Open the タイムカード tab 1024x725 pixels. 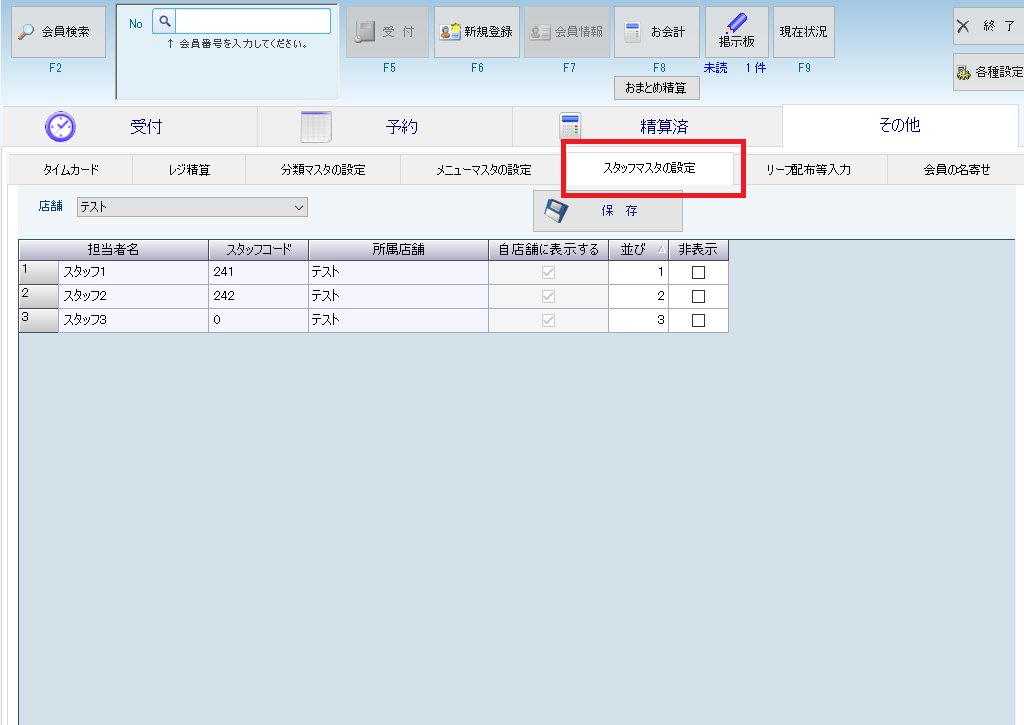(71, 170)
